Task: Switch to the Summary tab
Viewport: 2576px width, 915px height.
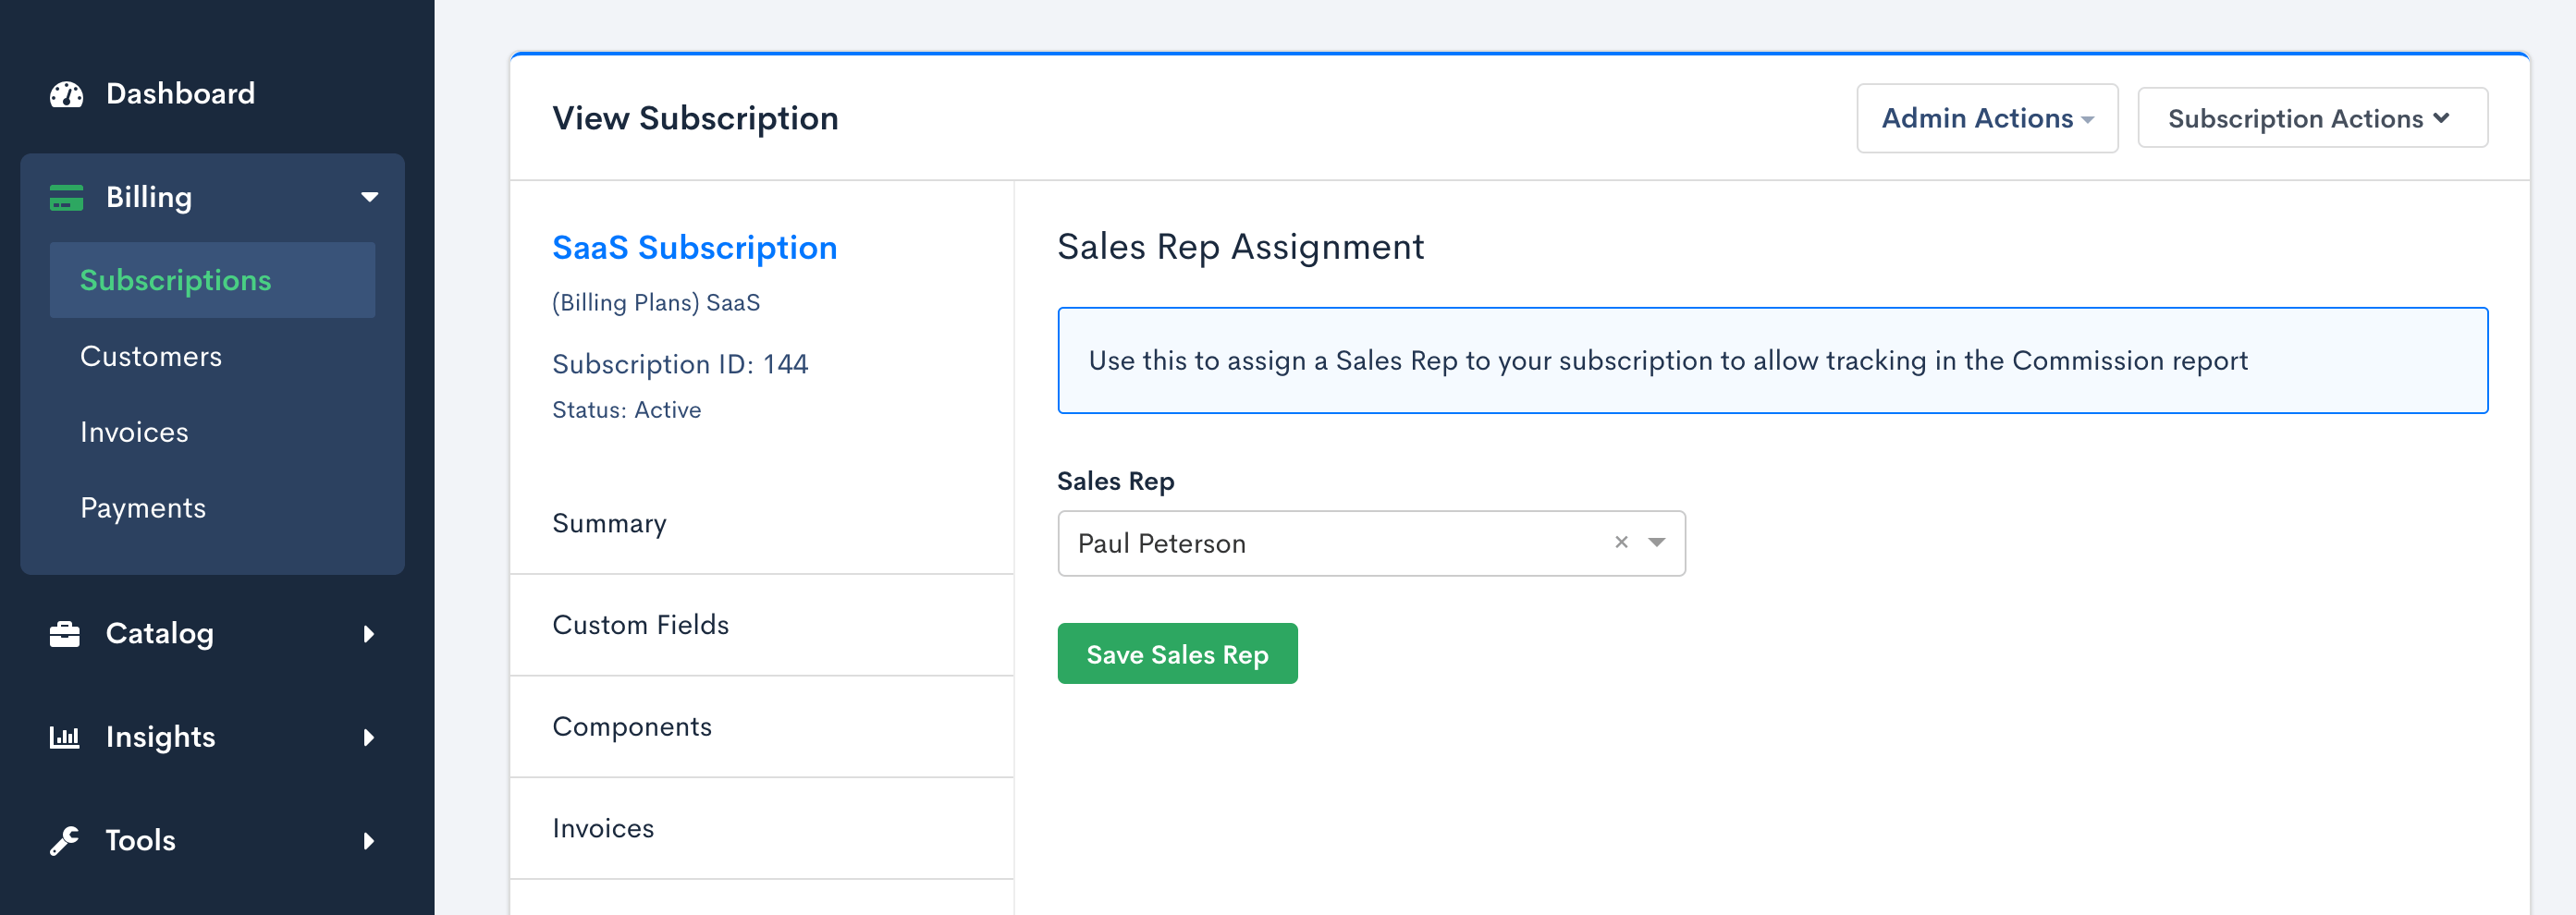Action: pos(609,523)
